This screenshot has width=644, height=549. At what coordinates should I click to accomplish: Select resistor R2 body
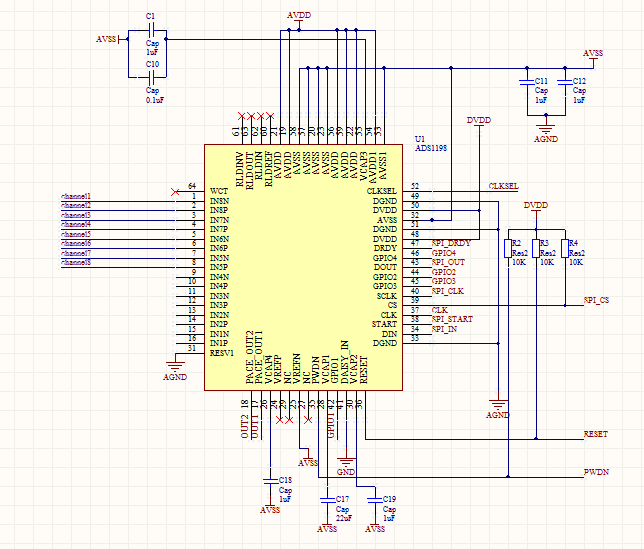coord(508,248)
